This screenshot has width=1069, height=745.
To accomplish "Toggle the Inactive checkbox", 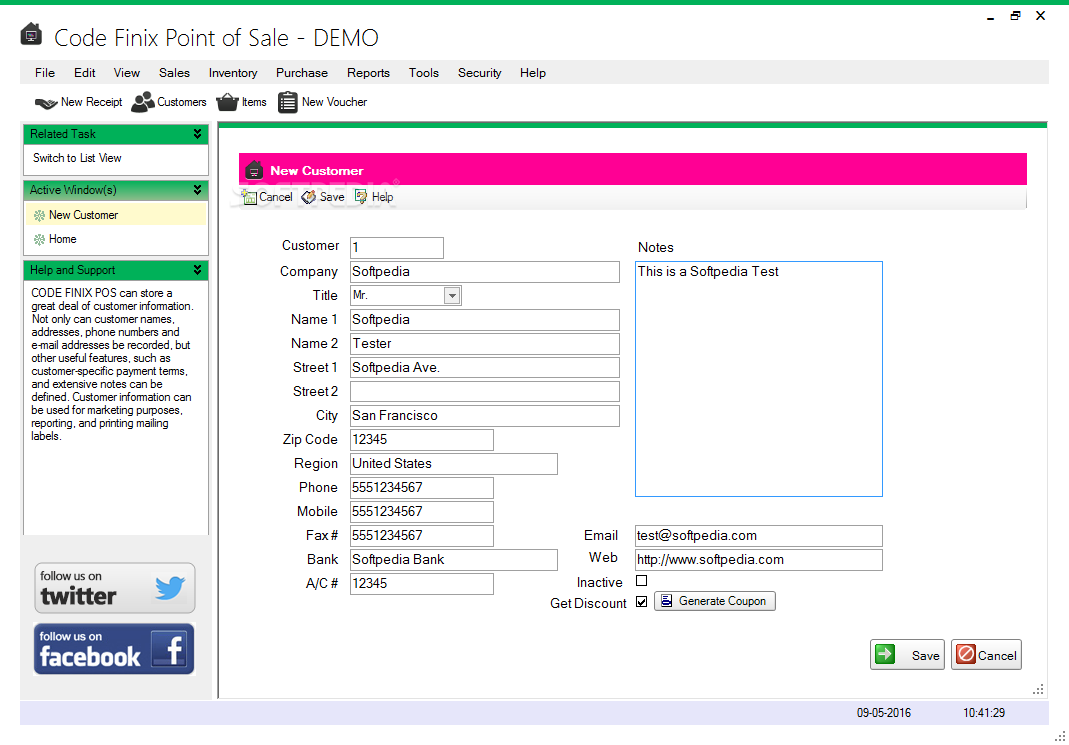I will [x=642, y=581].
